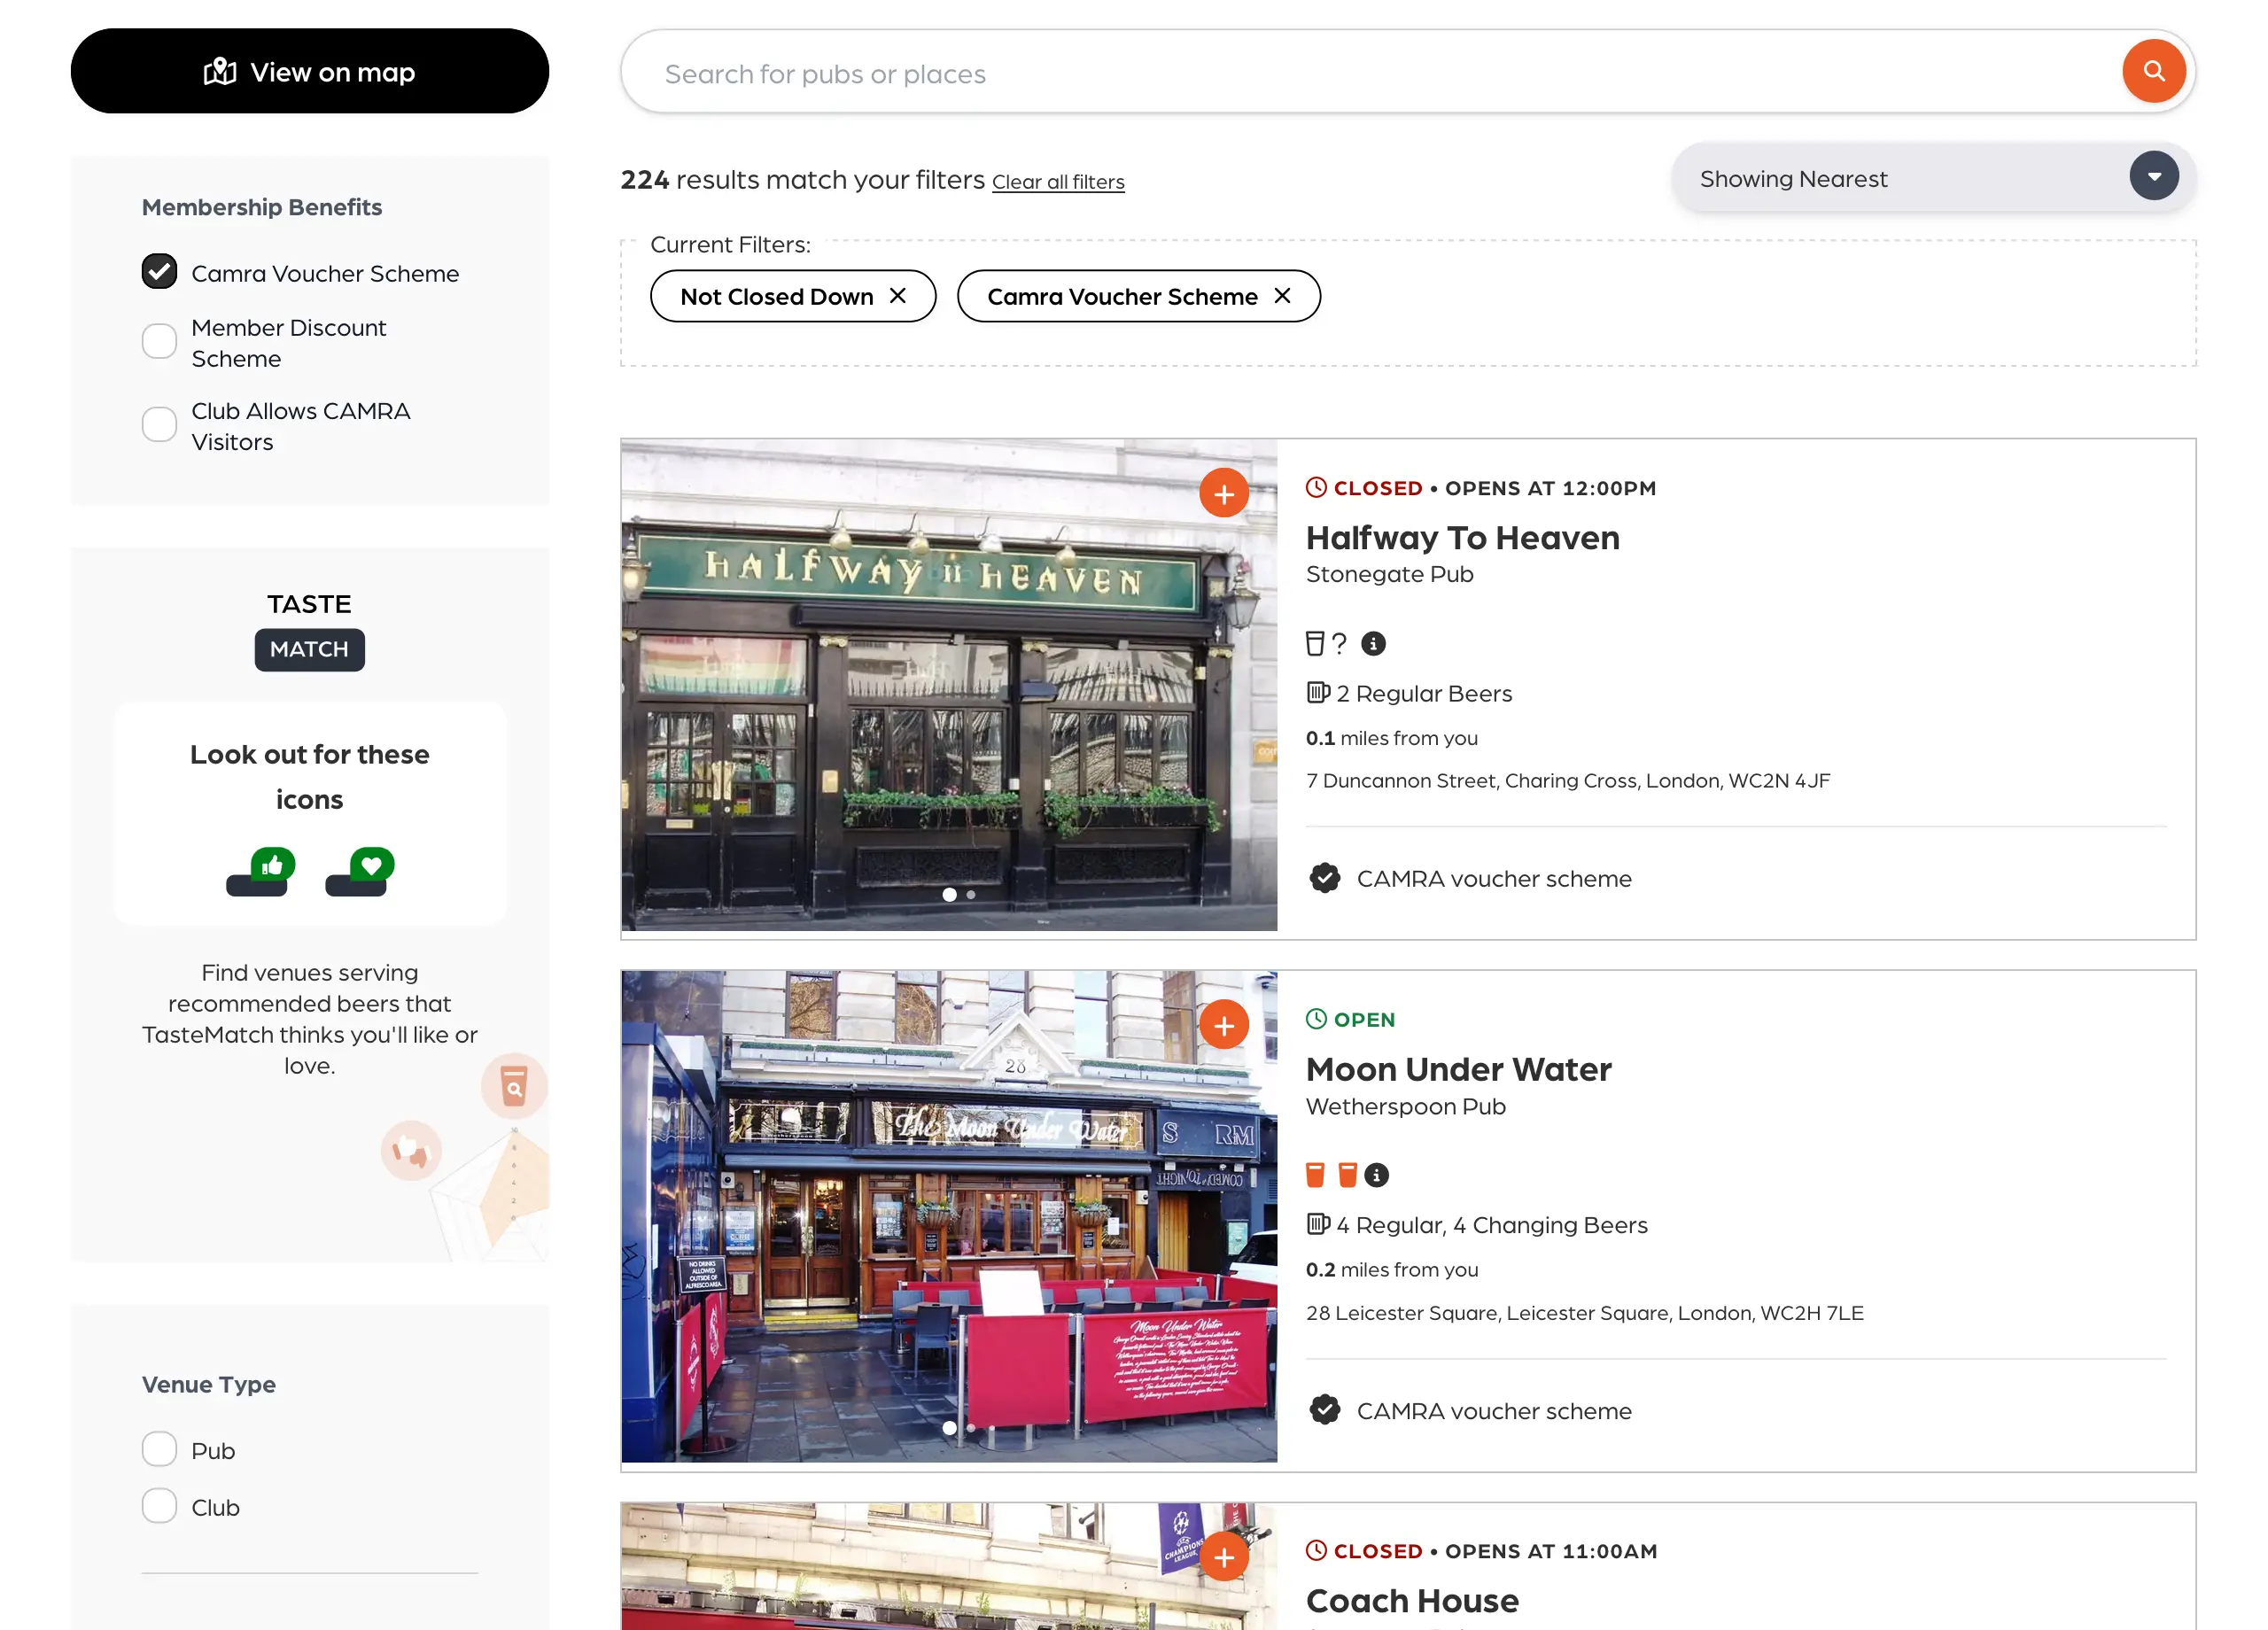Screen dimensions: 2268x1630
Task: Remove the Not Closed Down filter chip
Action: [x=897, y=296]
